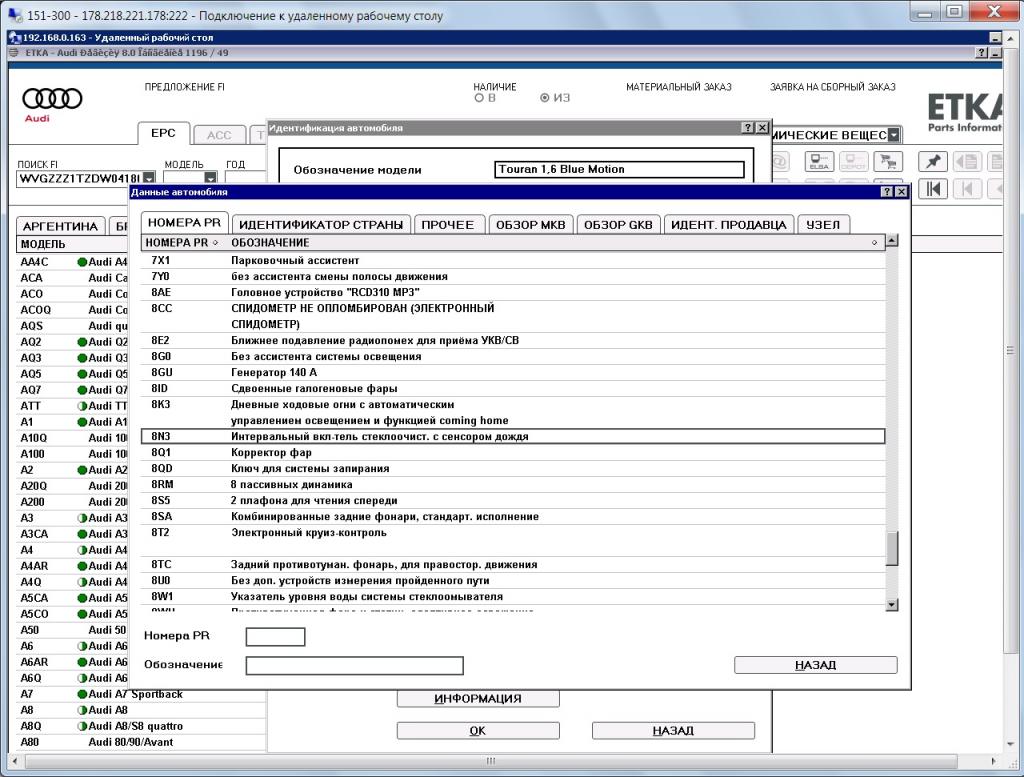Select row 8Q1 Корректор фар
The height and width of the screenshot is (777, 1024).
513,452
